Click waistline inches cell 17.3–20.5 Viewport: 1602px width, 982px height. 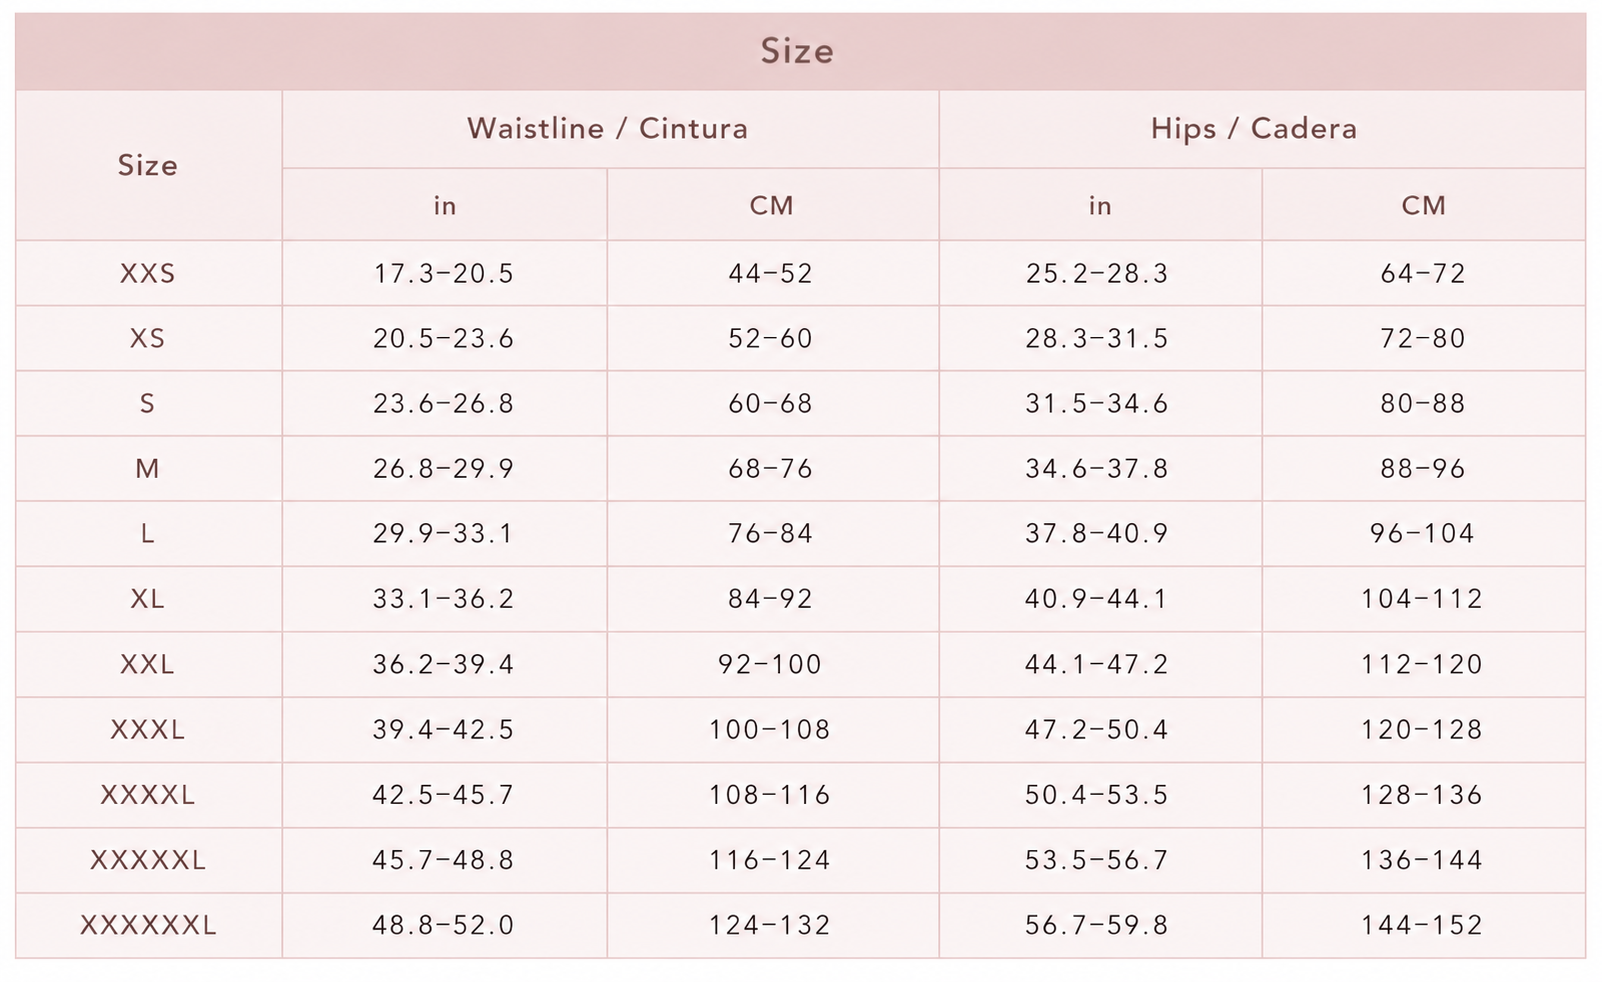coord(444,273)
